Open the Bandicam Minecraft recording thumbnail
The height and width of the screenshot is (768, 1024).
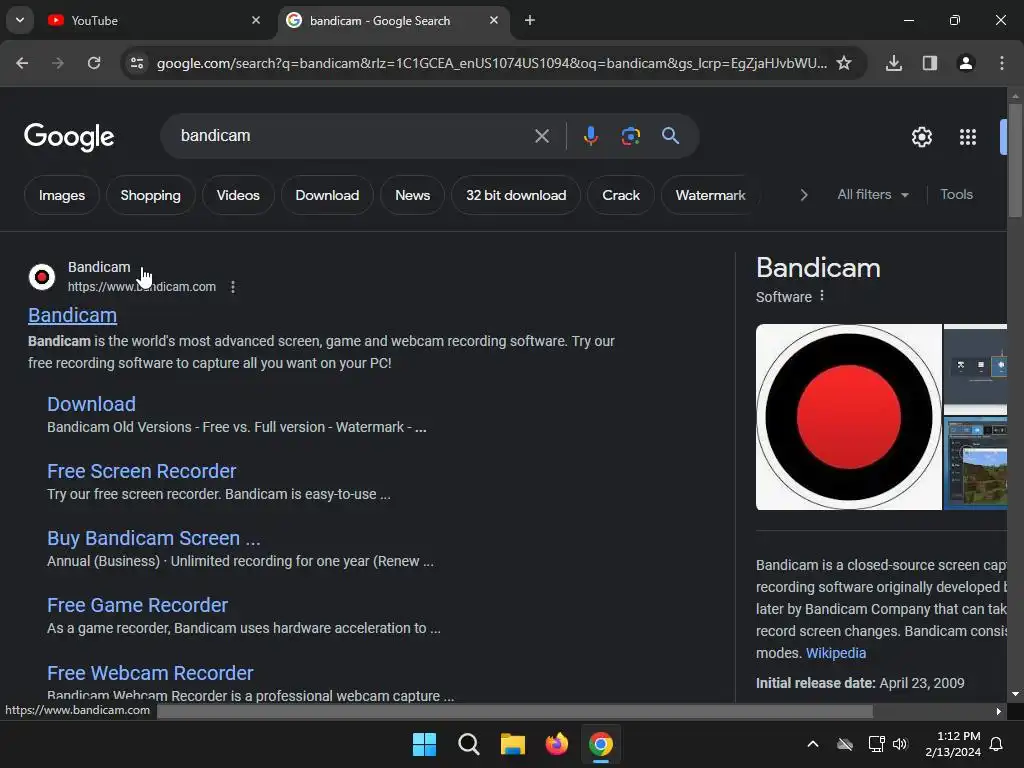pos(975,463)
